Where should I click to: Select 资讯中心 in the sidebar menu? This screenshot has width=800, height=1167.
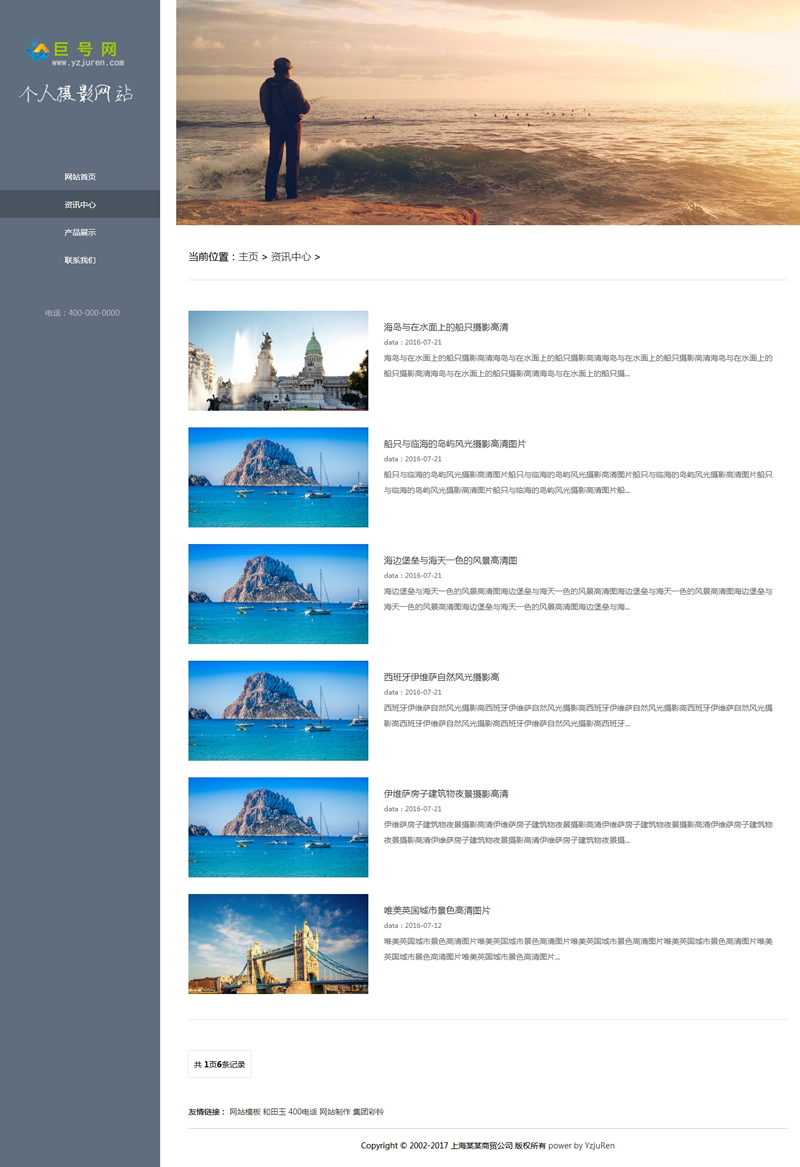(80, 205)
